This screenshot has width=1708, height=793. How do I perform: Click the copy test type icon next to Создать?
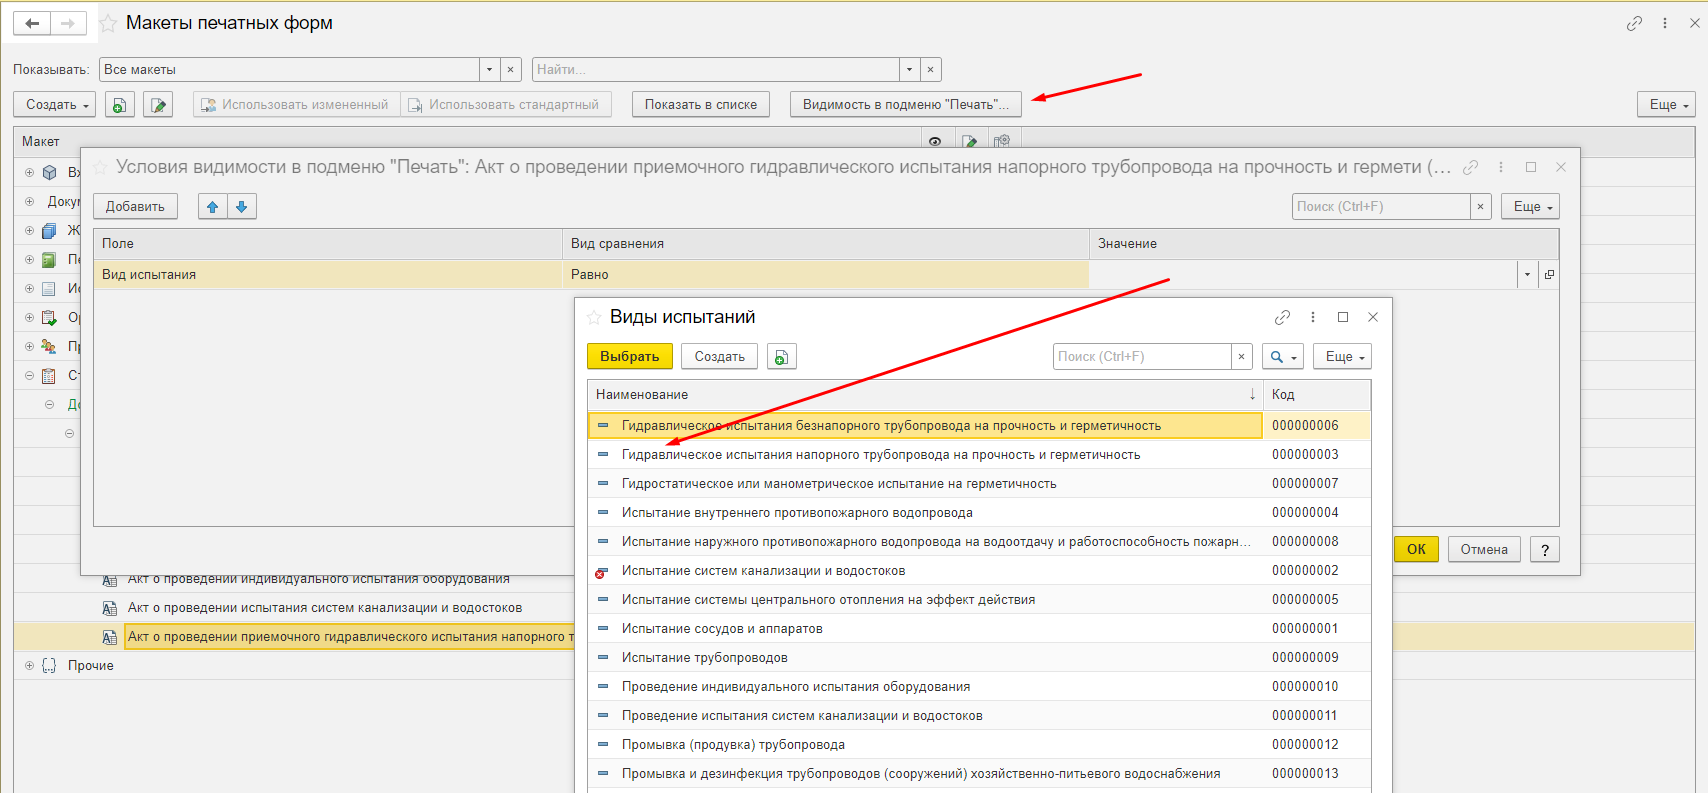(x=781, y=357)
